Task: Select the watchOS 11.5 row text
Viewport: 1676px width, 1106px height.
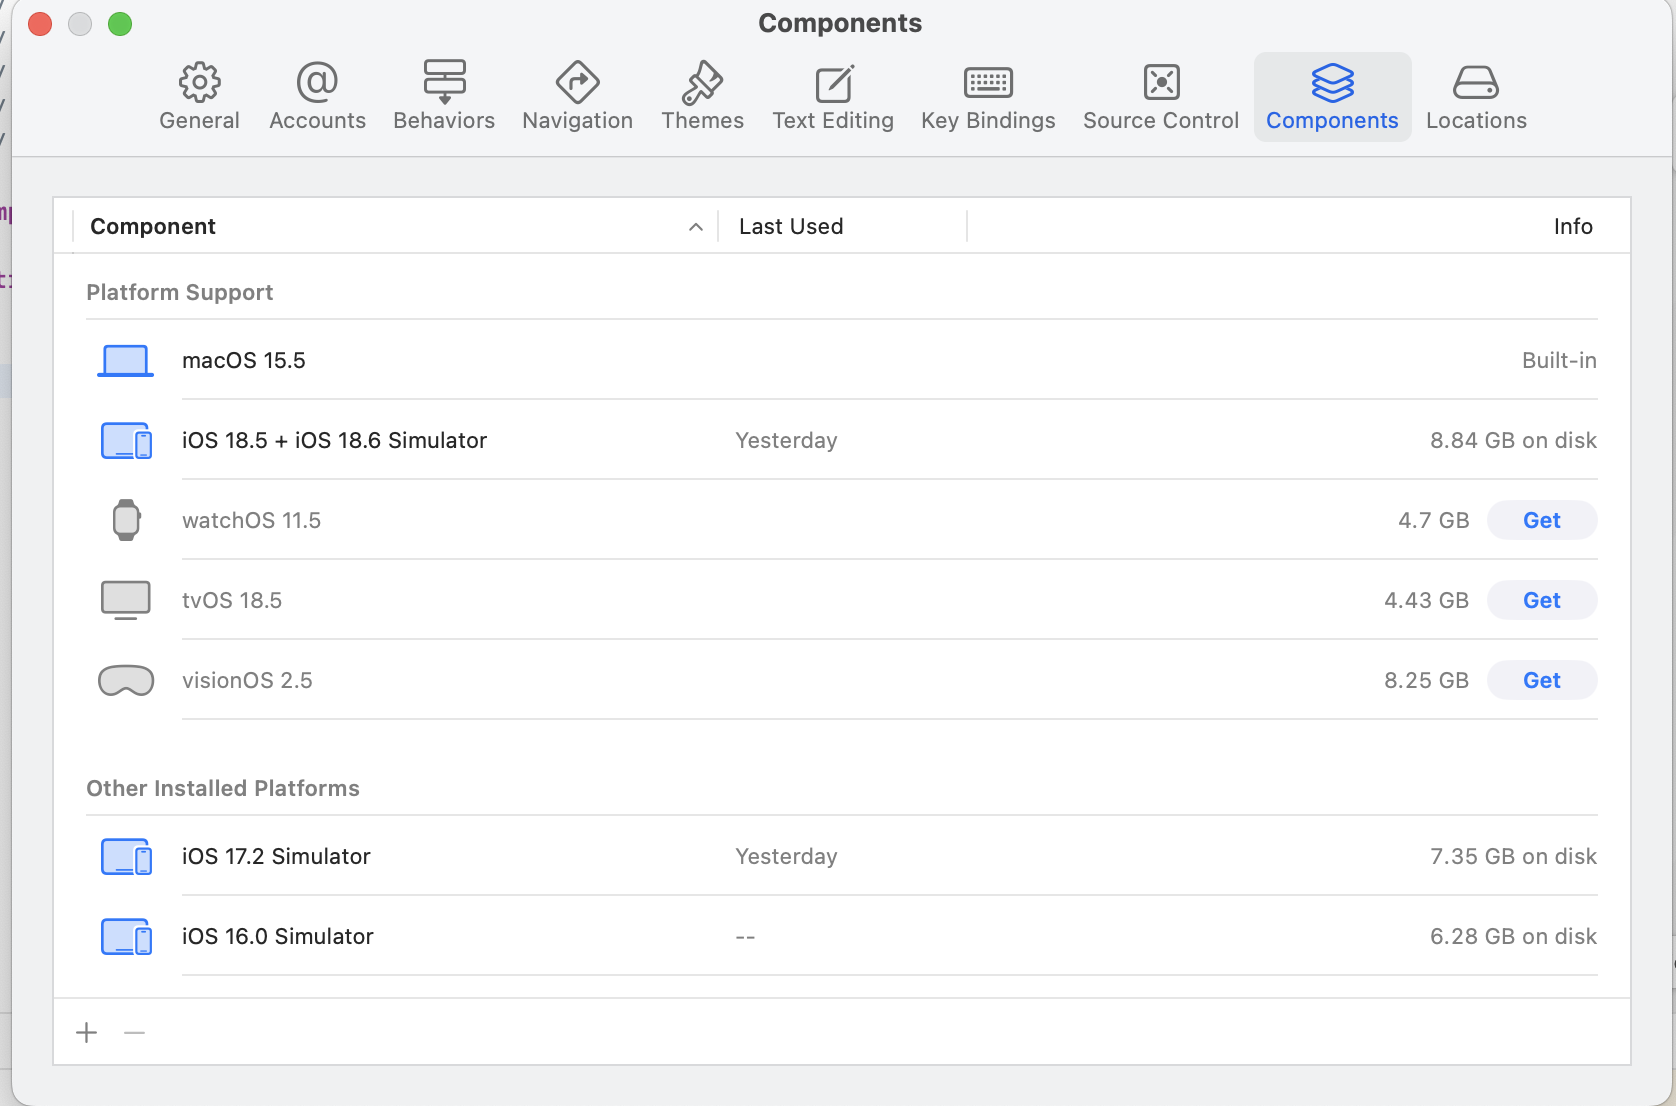Action: coord(251,520)
